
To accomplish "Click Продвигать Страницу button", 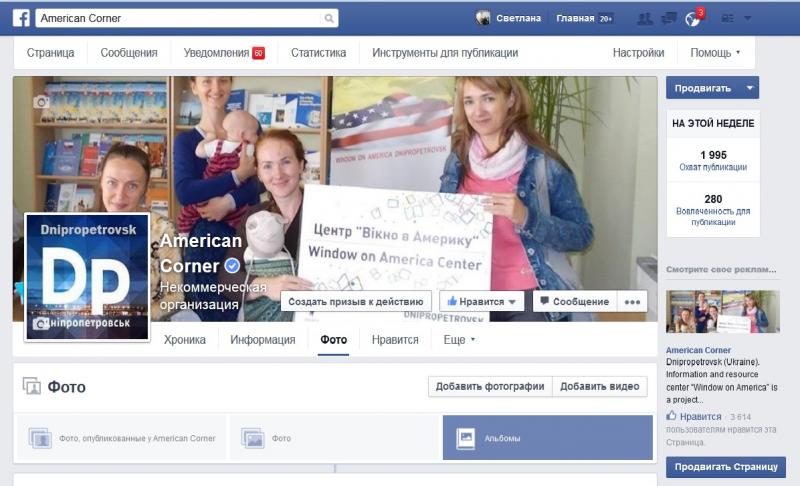I will click(x=726, y=467).
